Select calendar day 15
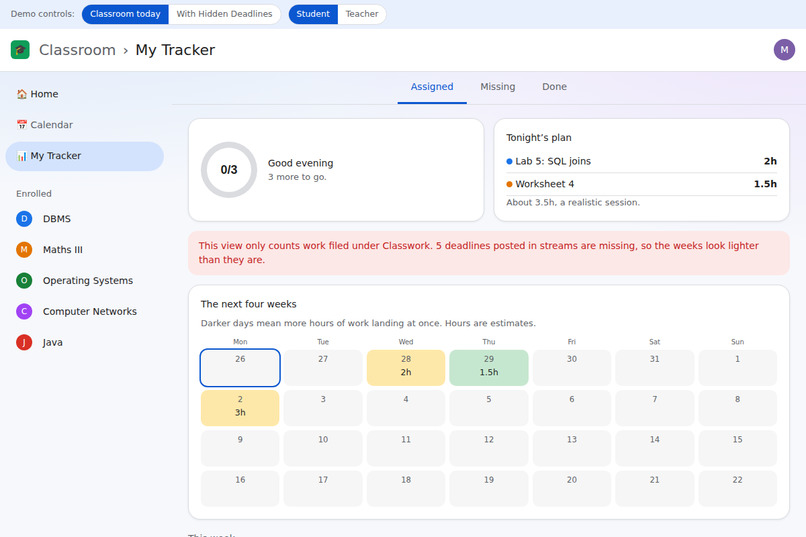806x537 pixels. [738, 448]
